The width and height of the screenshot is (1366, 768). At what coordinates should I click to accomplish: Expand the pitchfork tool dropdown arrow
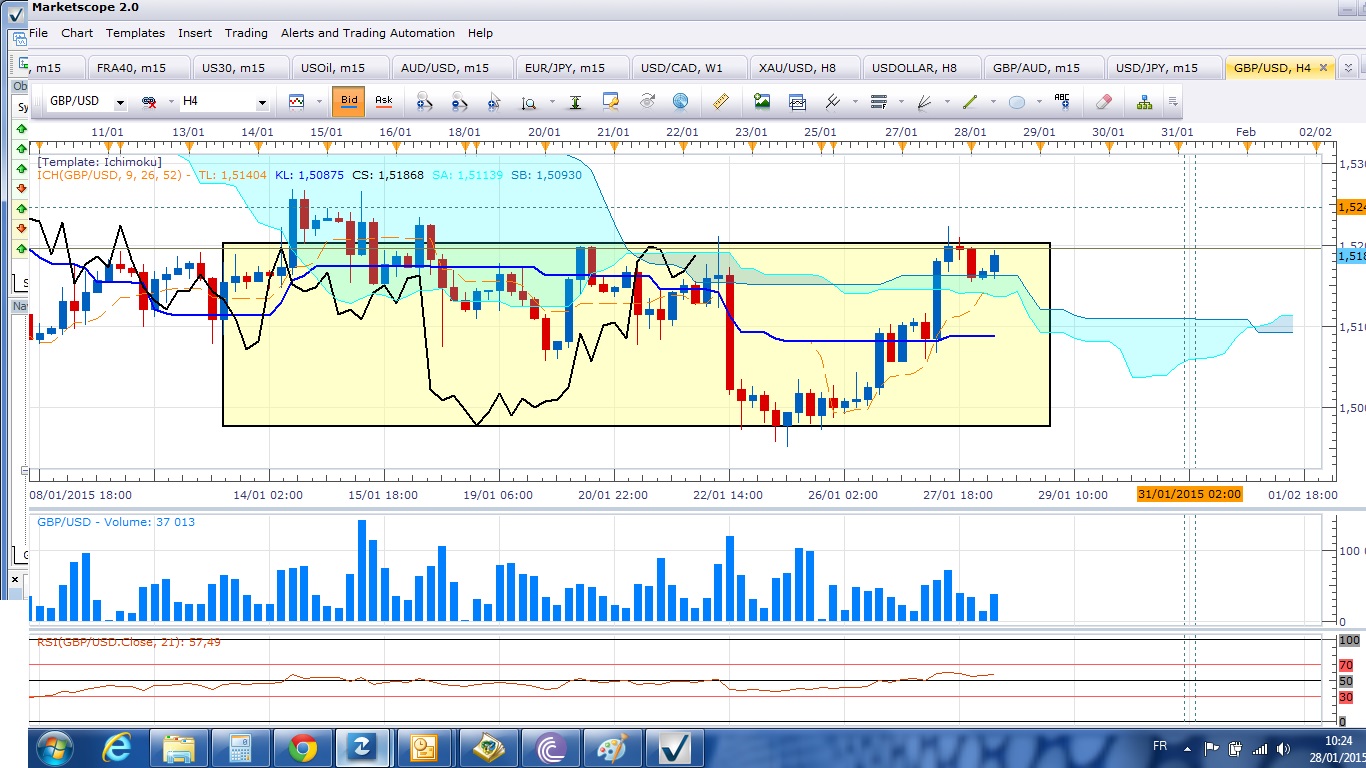855,102
